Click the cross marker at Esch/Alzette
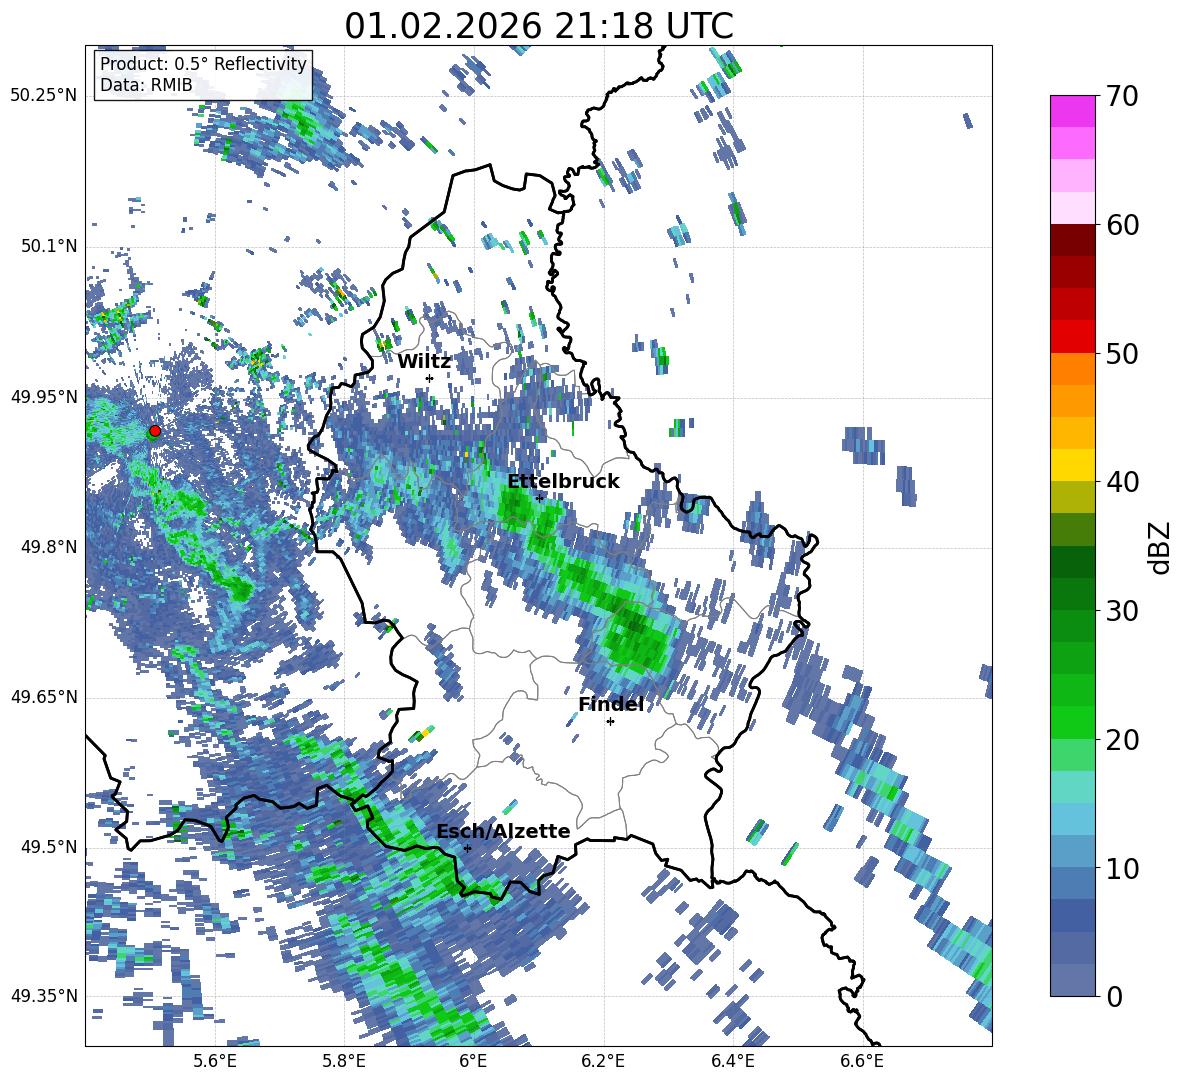This screenshot has height=1081, width=1184. pos(467,848)
